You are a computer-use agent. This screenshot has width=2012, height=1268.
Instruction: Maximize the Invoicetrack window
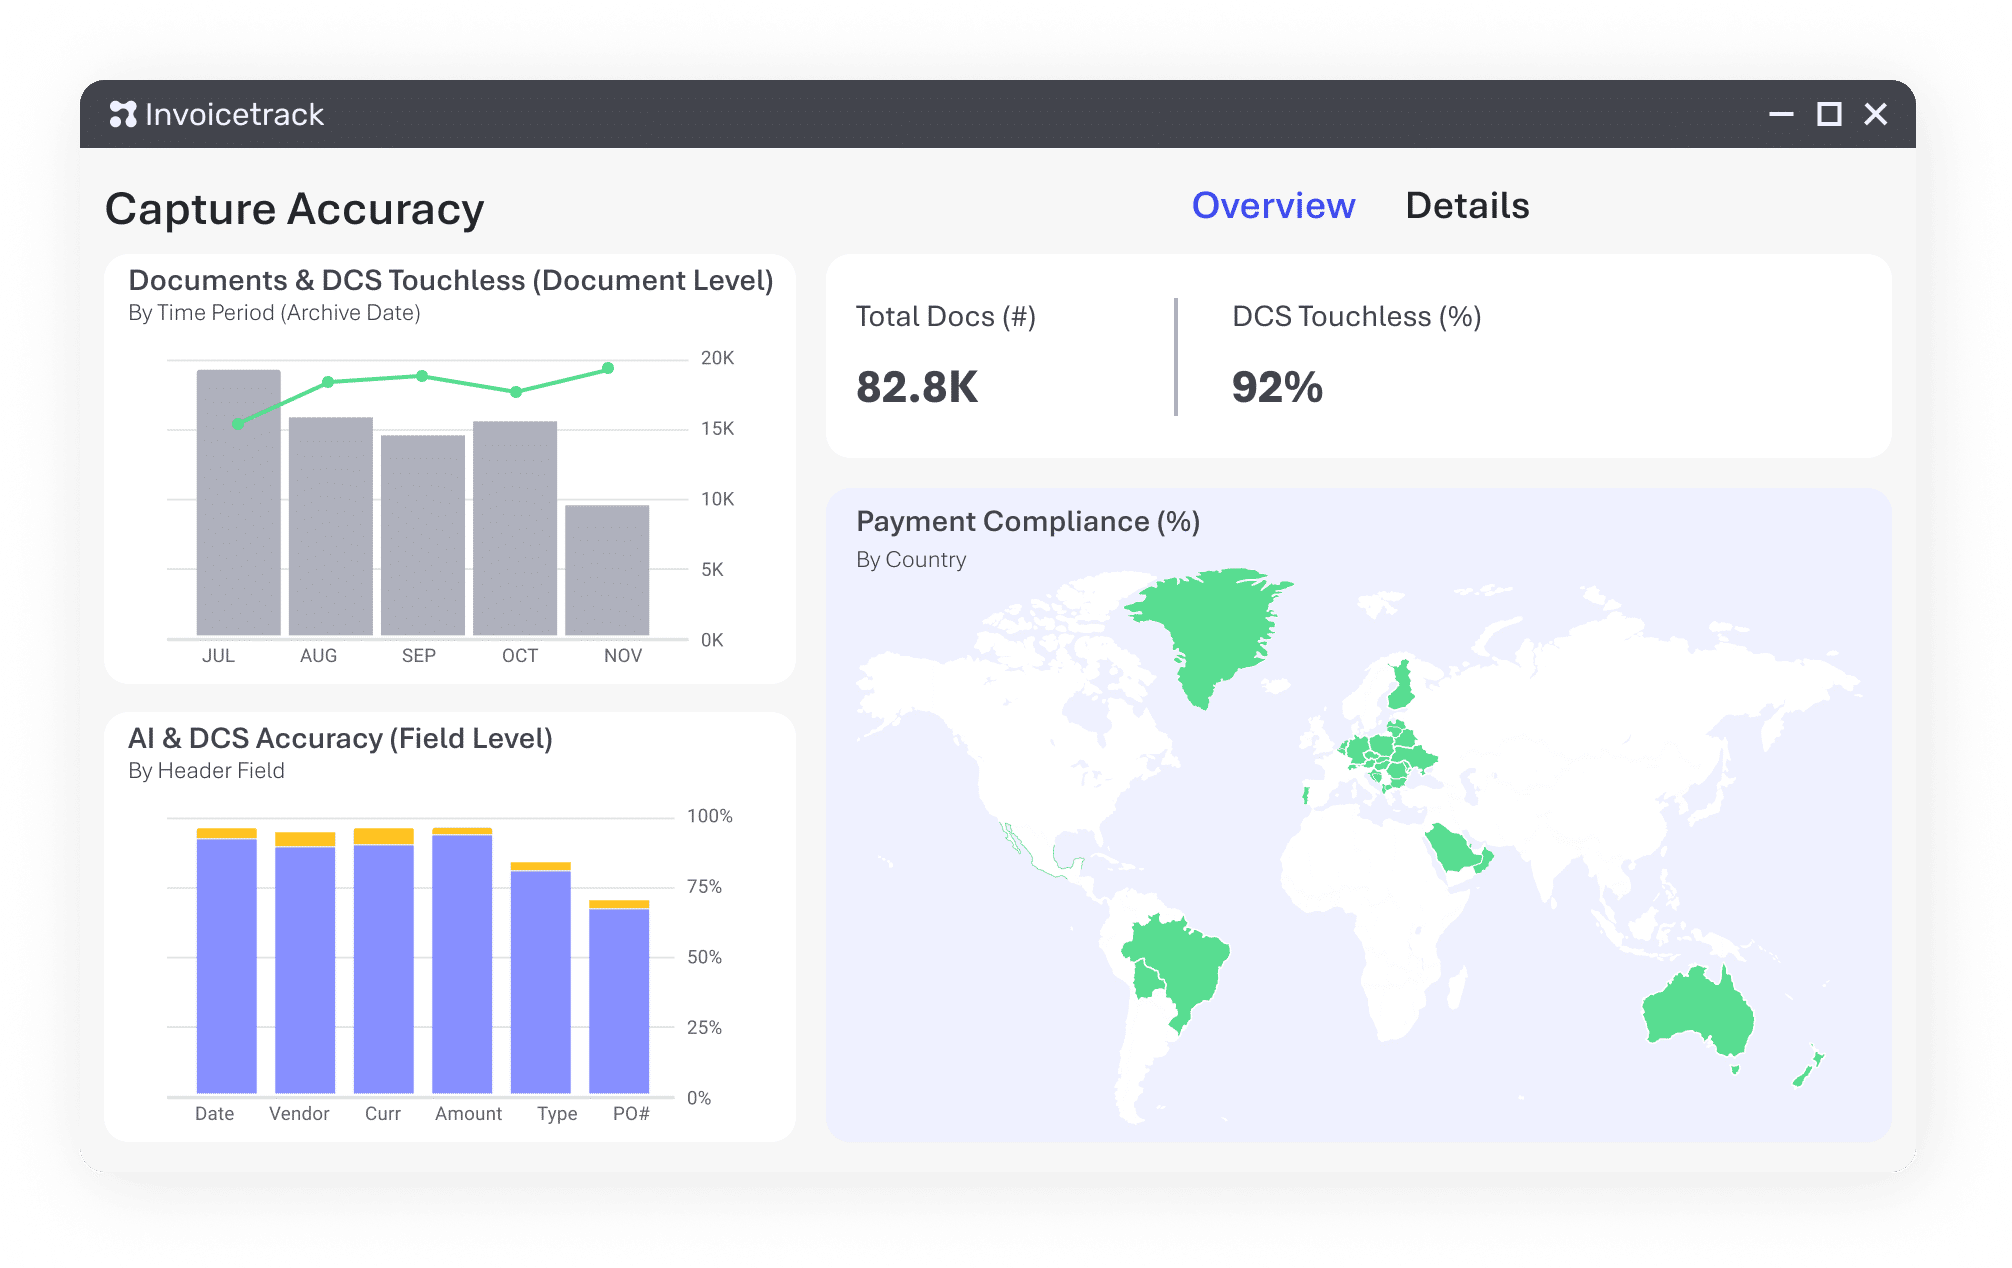(1828, 114)
